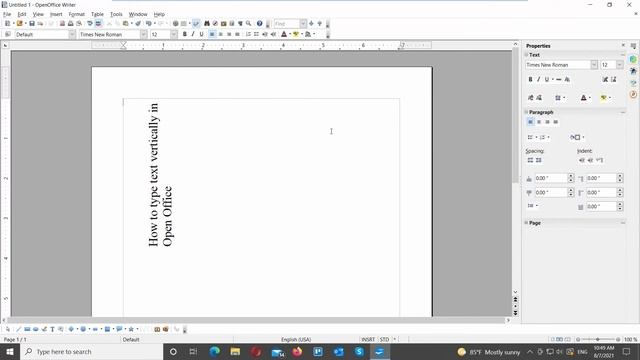The image size is (640, 360).
Task: Open sidebar font size dropdown
Action: (x=620, y=65)
